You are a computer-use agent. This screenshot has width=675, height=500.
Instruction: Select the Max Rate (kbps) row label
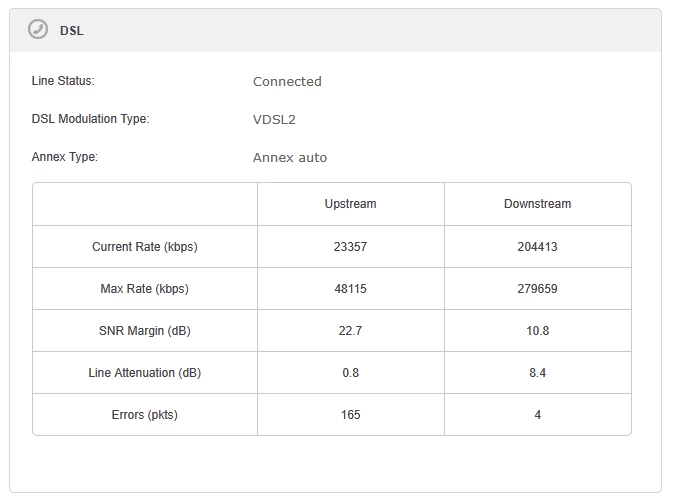[145, 289]
